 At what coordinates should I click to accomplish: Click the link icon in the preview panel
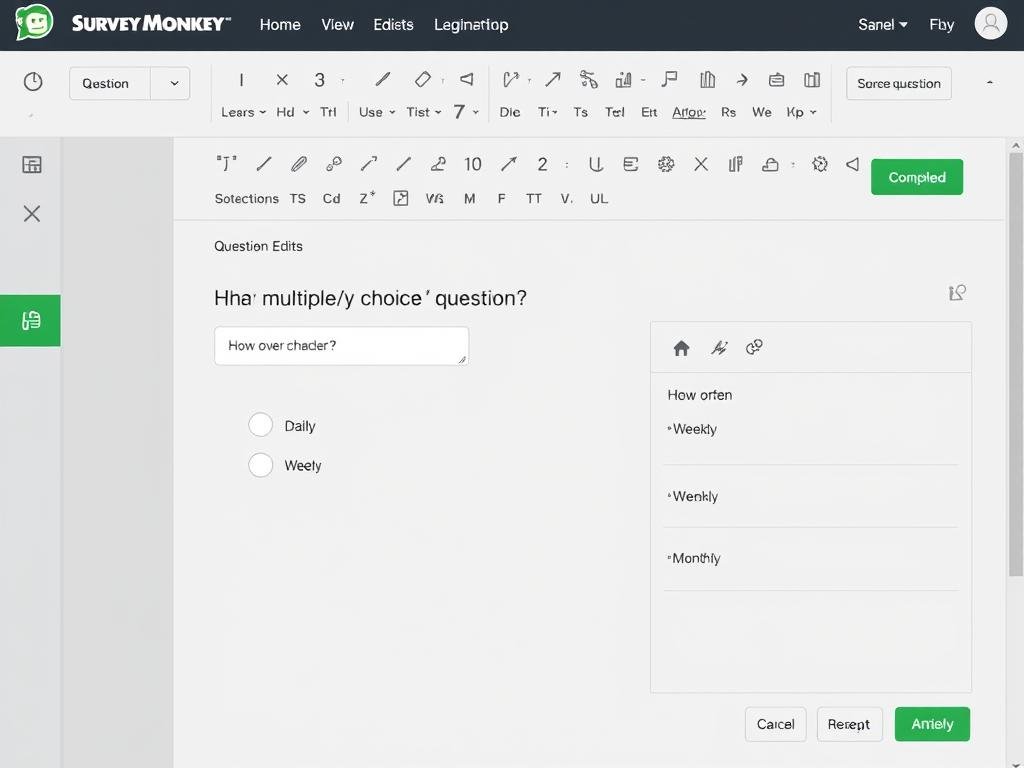point(754,347)
